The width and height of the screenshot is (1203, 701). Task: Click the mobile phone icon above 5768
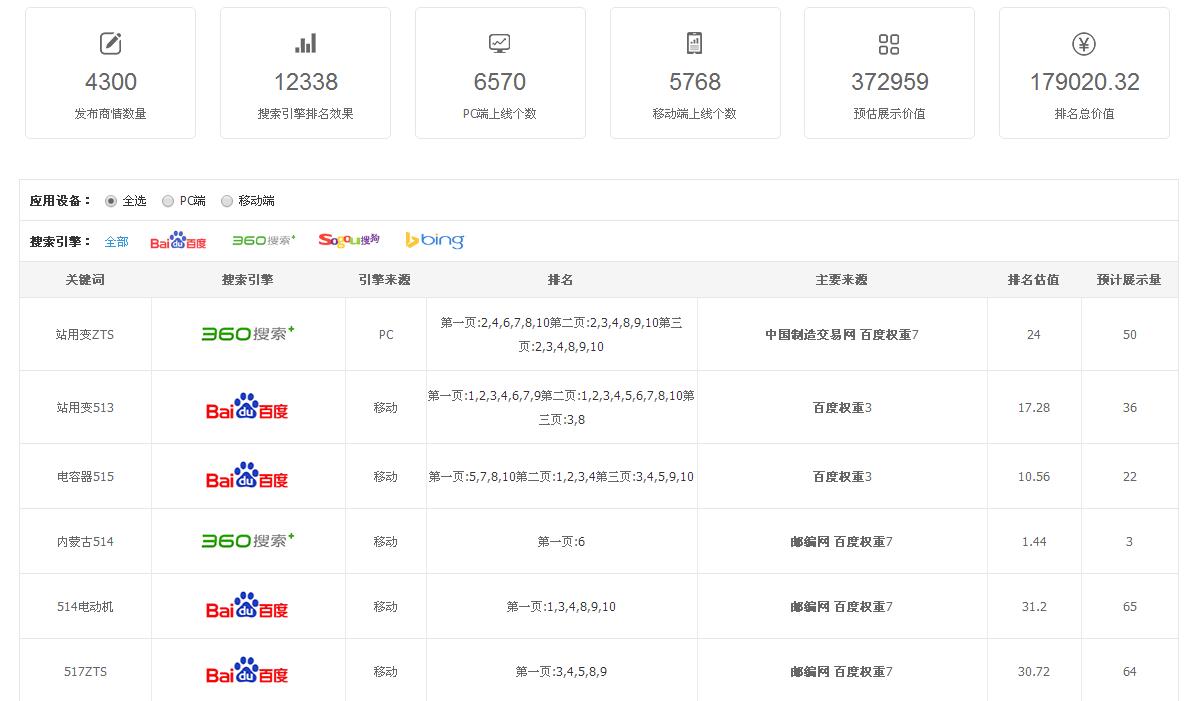(694, 44)
